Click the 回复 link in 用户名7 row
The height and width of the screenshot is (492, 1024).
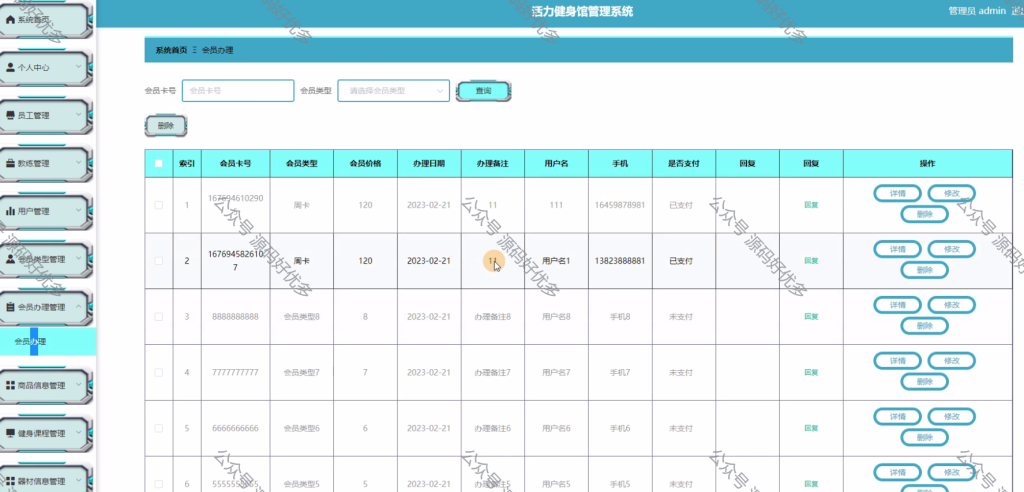[x=811, y=372]
